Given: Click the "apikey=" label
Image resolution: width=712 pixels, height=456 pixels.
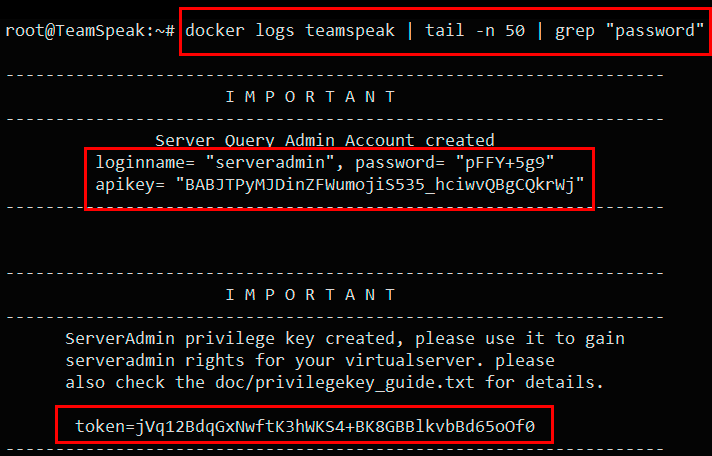Looking at the screenshot, I should point(131,184).
